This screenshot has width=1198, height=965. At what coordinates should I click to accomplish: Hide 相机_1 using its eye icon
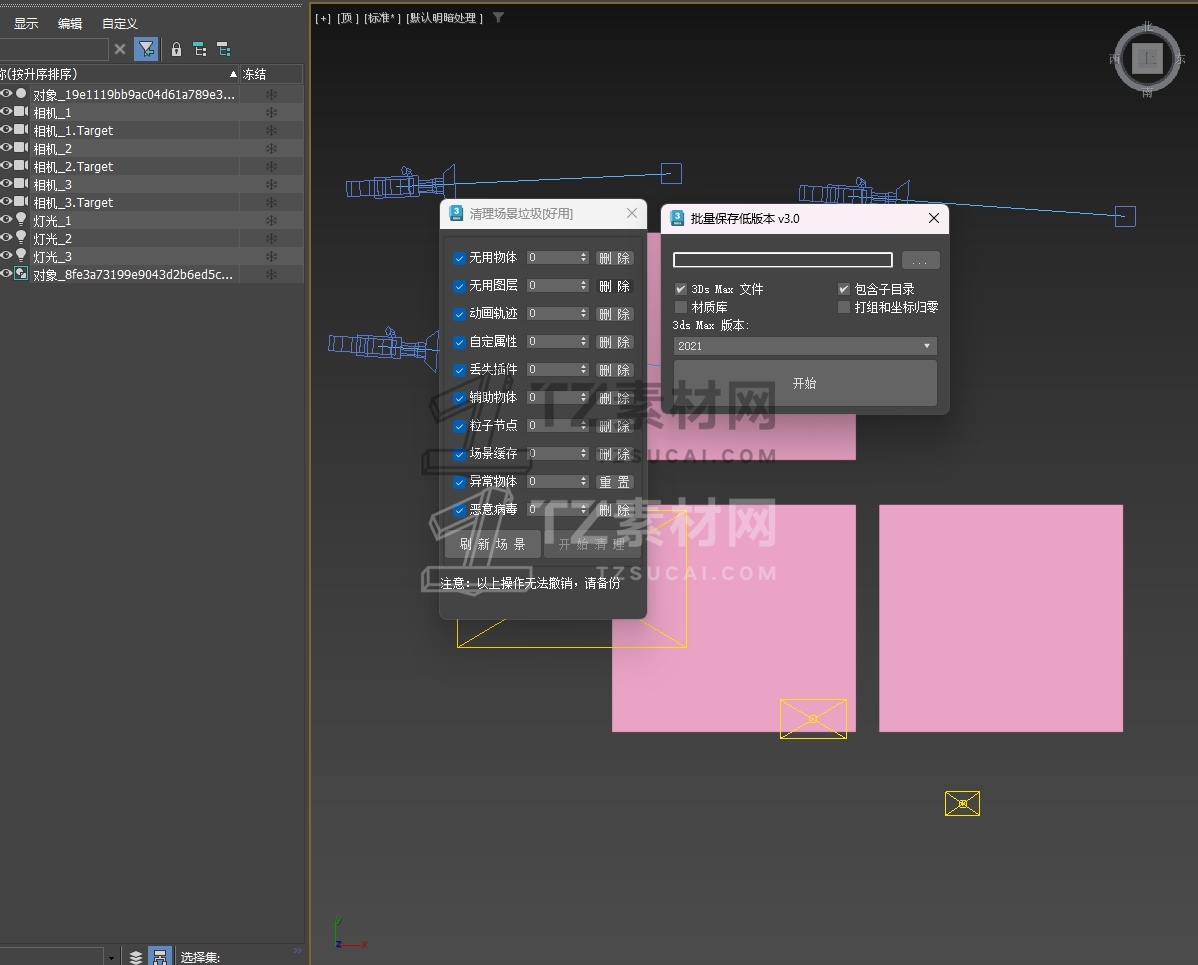click(6, 112)
